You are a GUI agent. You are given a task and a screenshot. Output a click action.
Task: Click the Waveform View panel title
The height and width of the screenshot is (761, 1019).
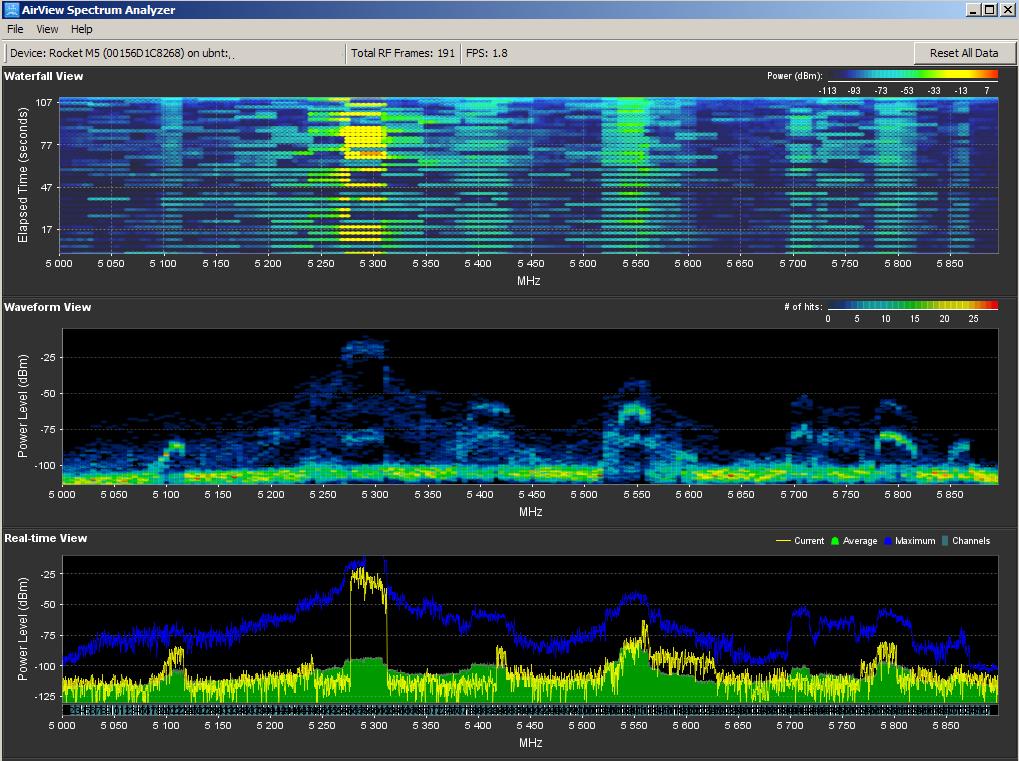[47, 307]
